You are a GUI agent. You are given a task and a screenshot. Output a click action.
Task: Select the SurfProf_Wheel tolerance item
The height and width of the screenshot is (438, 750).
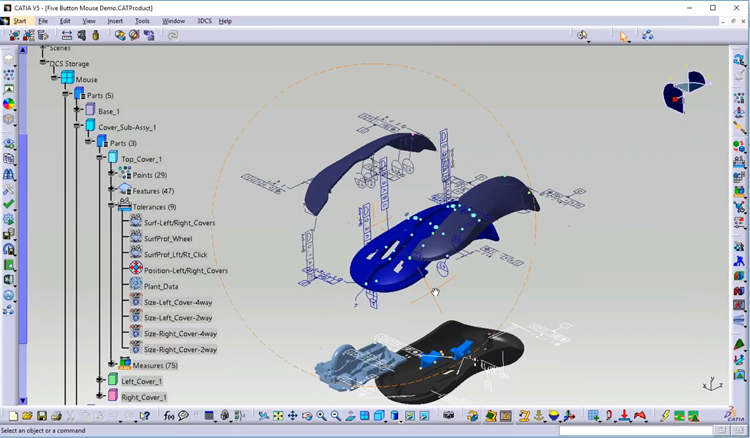[168, 238]
